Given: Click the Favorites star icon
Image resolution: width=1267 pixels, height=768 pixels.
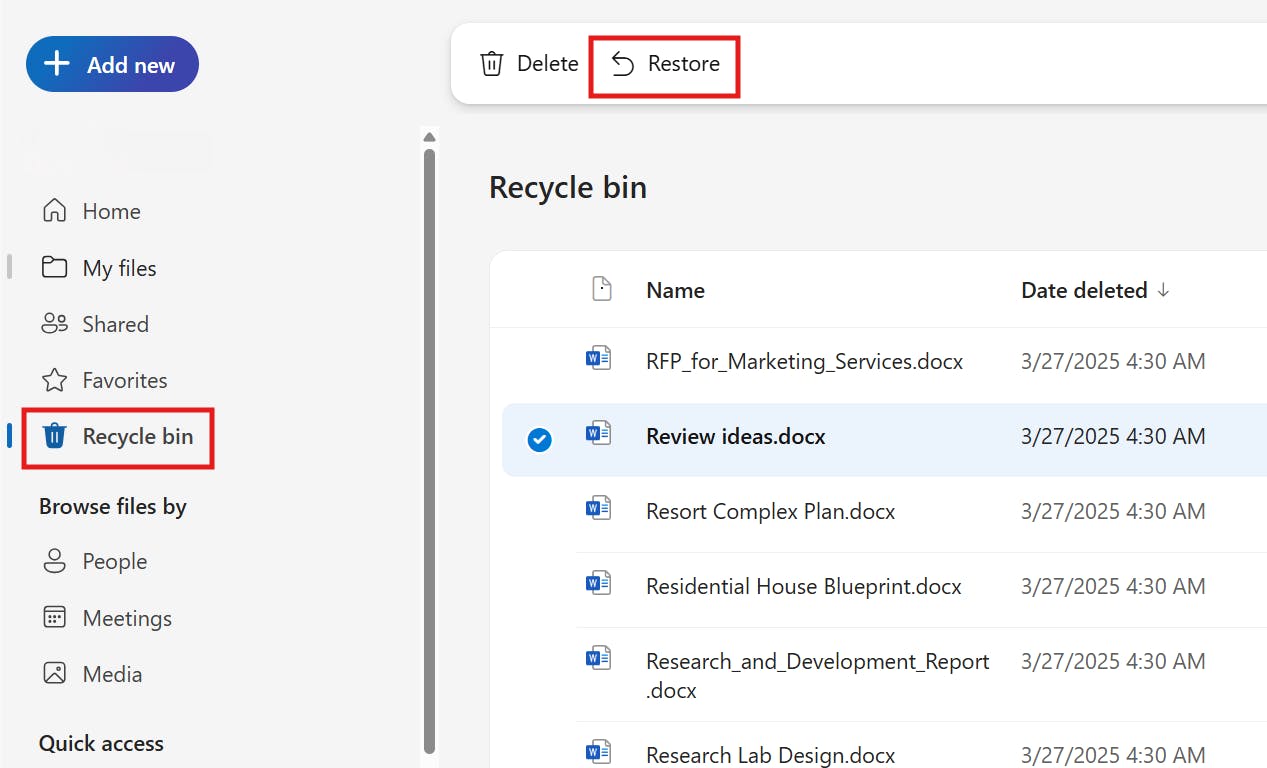Looking at the screenshot, I should (x=54, y=380).
